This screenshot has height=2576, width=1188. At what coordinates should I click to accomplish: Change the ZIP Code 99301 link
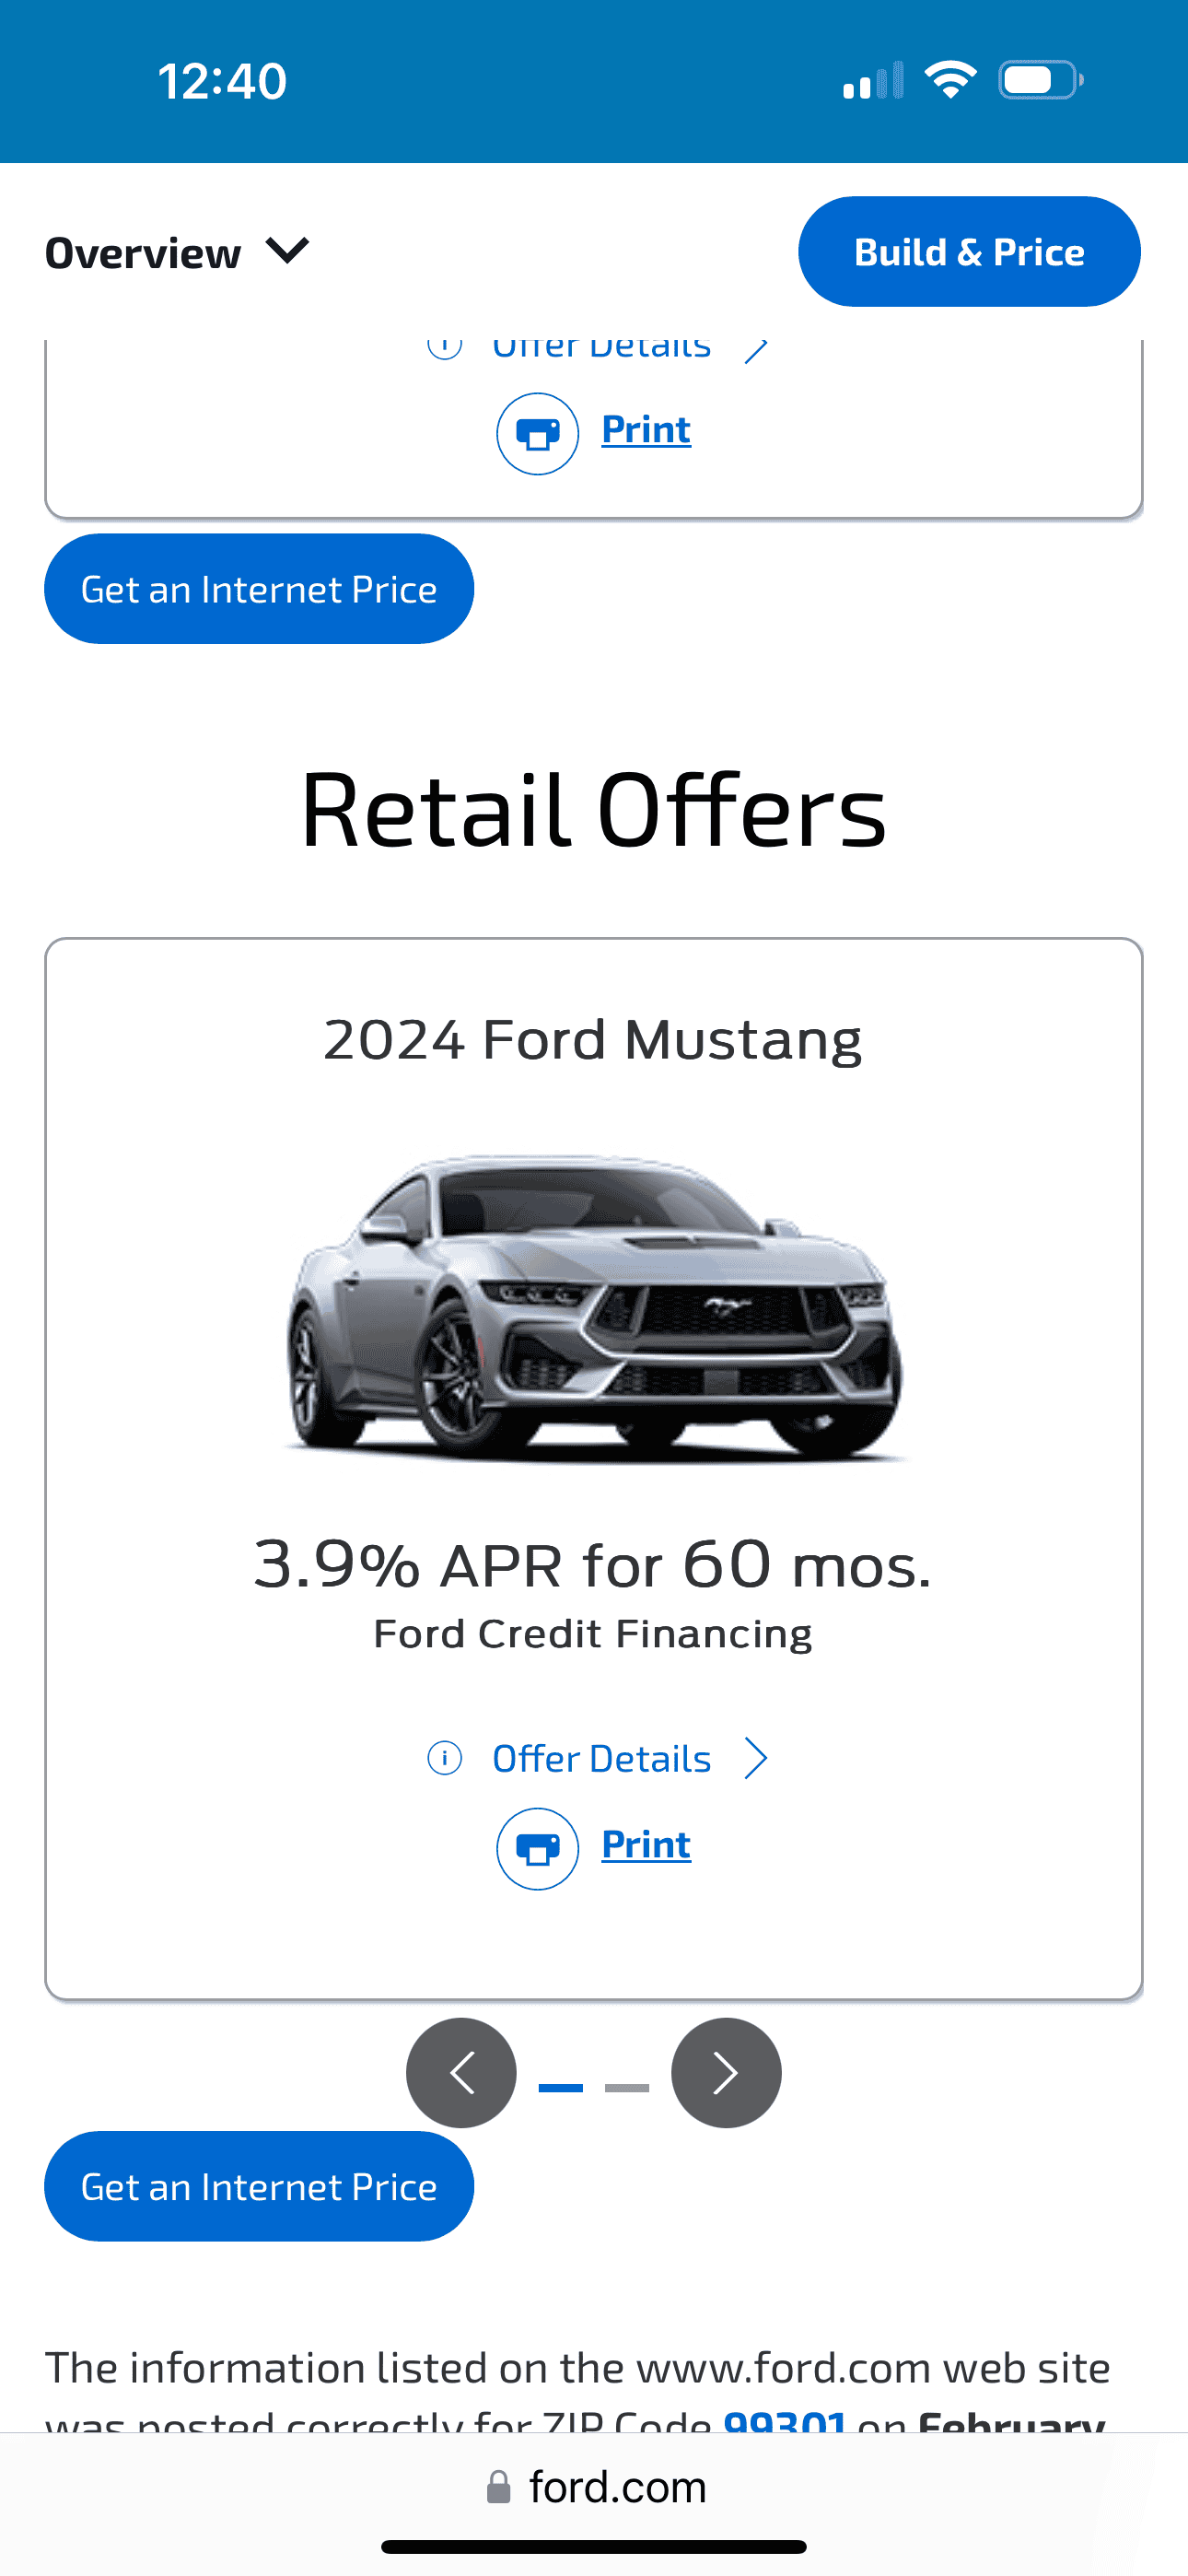[x=785, y=2422]
